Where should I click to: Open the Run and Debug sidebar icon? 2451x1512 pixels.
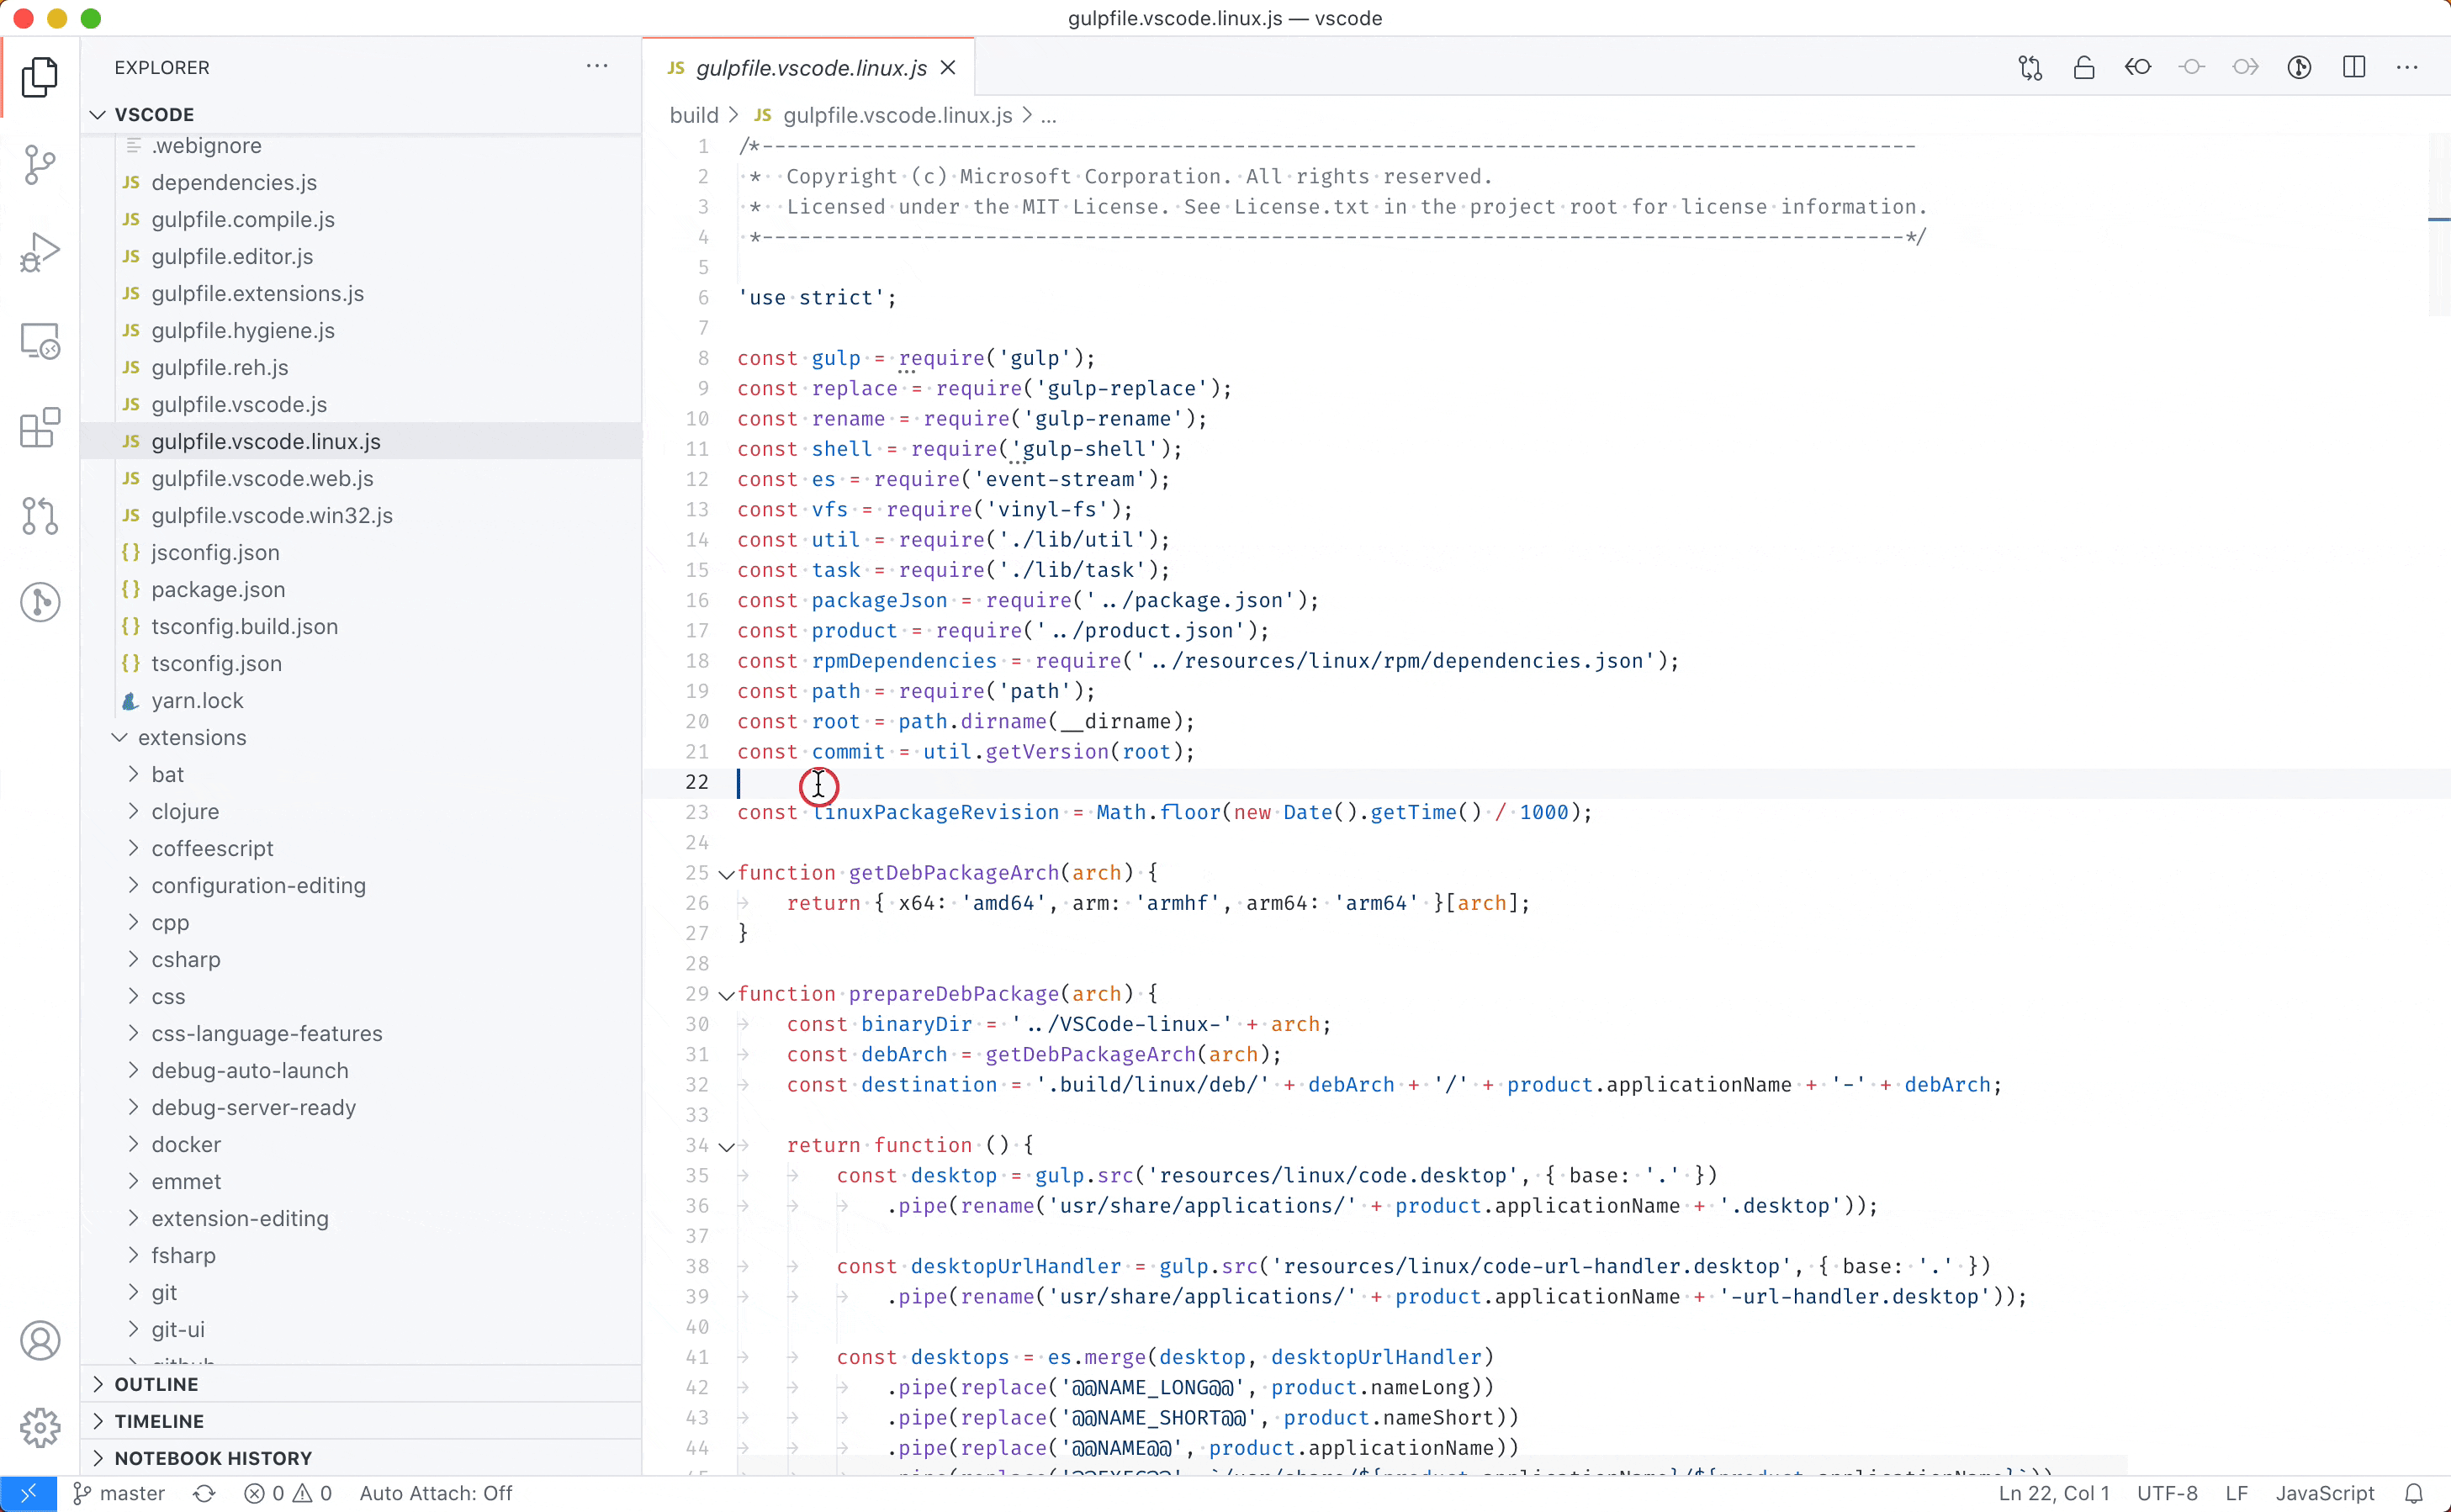click(40, 251)
